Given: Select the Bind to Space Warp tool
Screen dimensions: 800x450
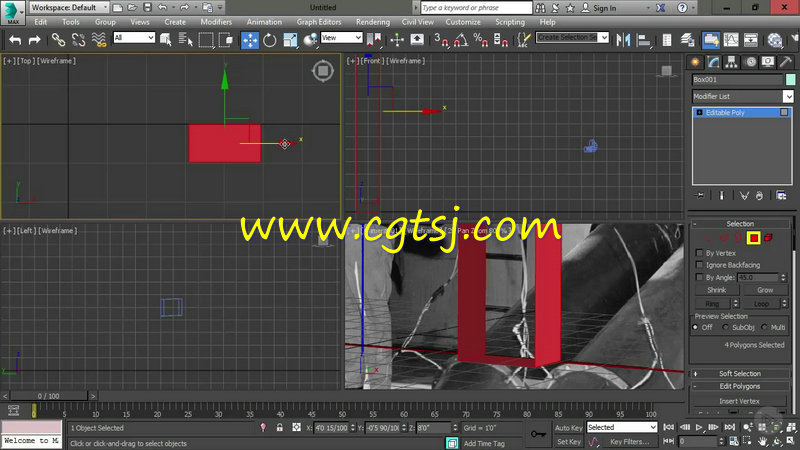Looking at the screenshot, I should click(x=99, y=40).
